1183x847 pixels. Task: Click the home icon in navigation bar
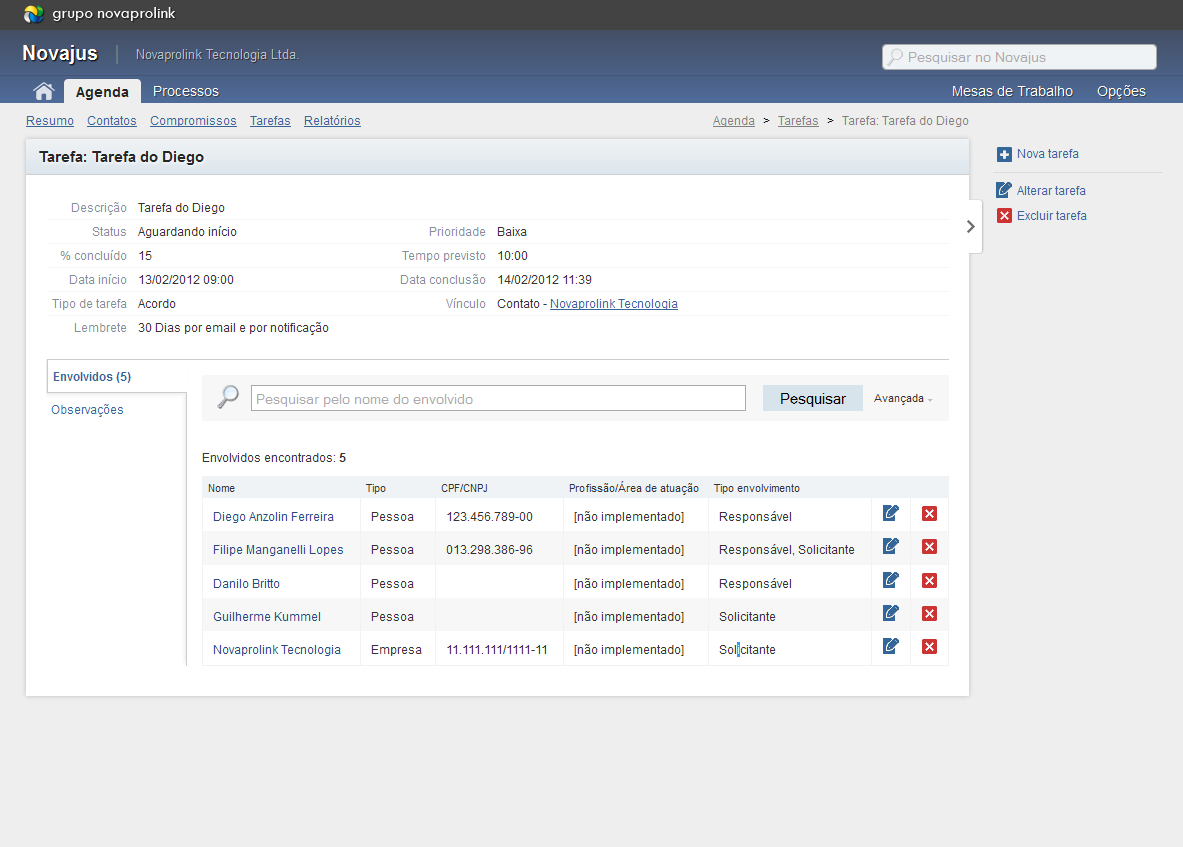coord(43,91)
